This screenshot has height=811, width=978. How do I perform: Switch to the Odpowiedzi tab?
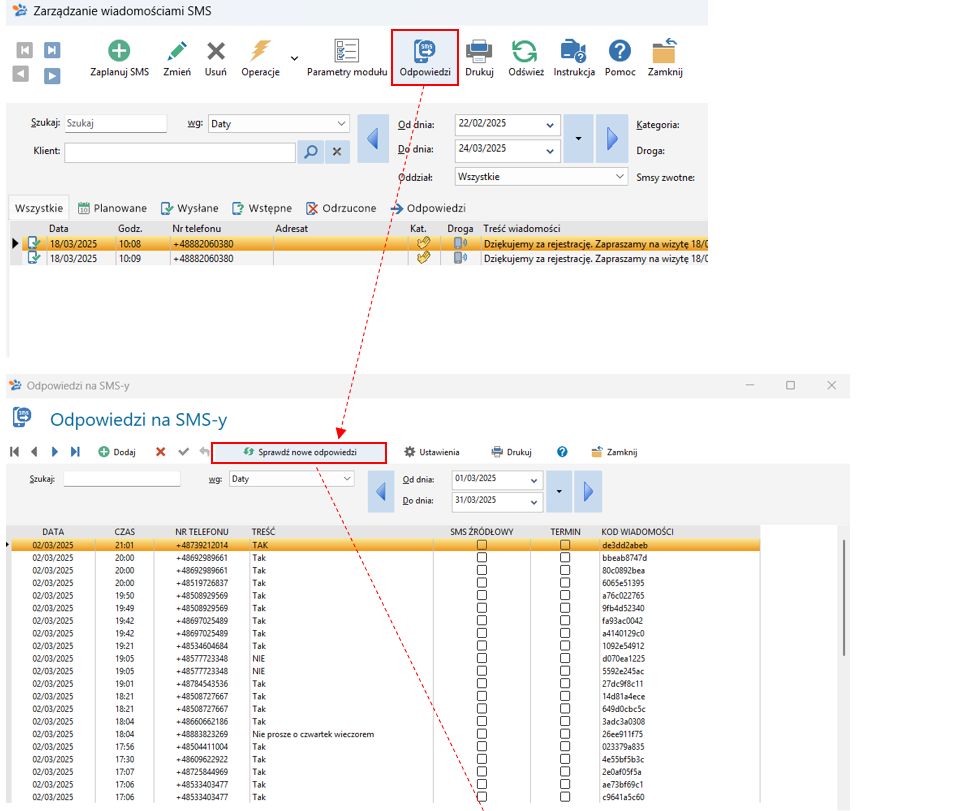pos(428,208)
